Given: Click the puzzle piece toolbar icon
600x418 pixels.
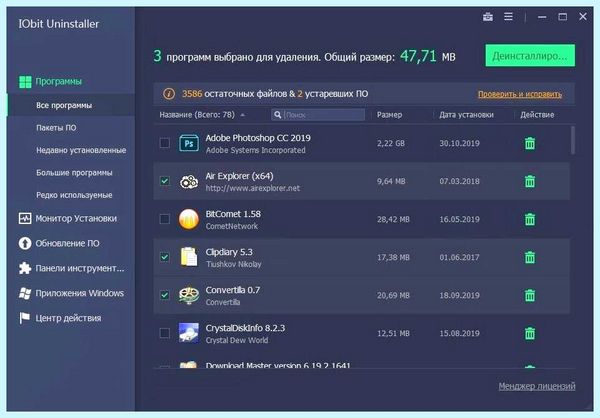Looking at the screenshot, I should [x=25, y=268].
